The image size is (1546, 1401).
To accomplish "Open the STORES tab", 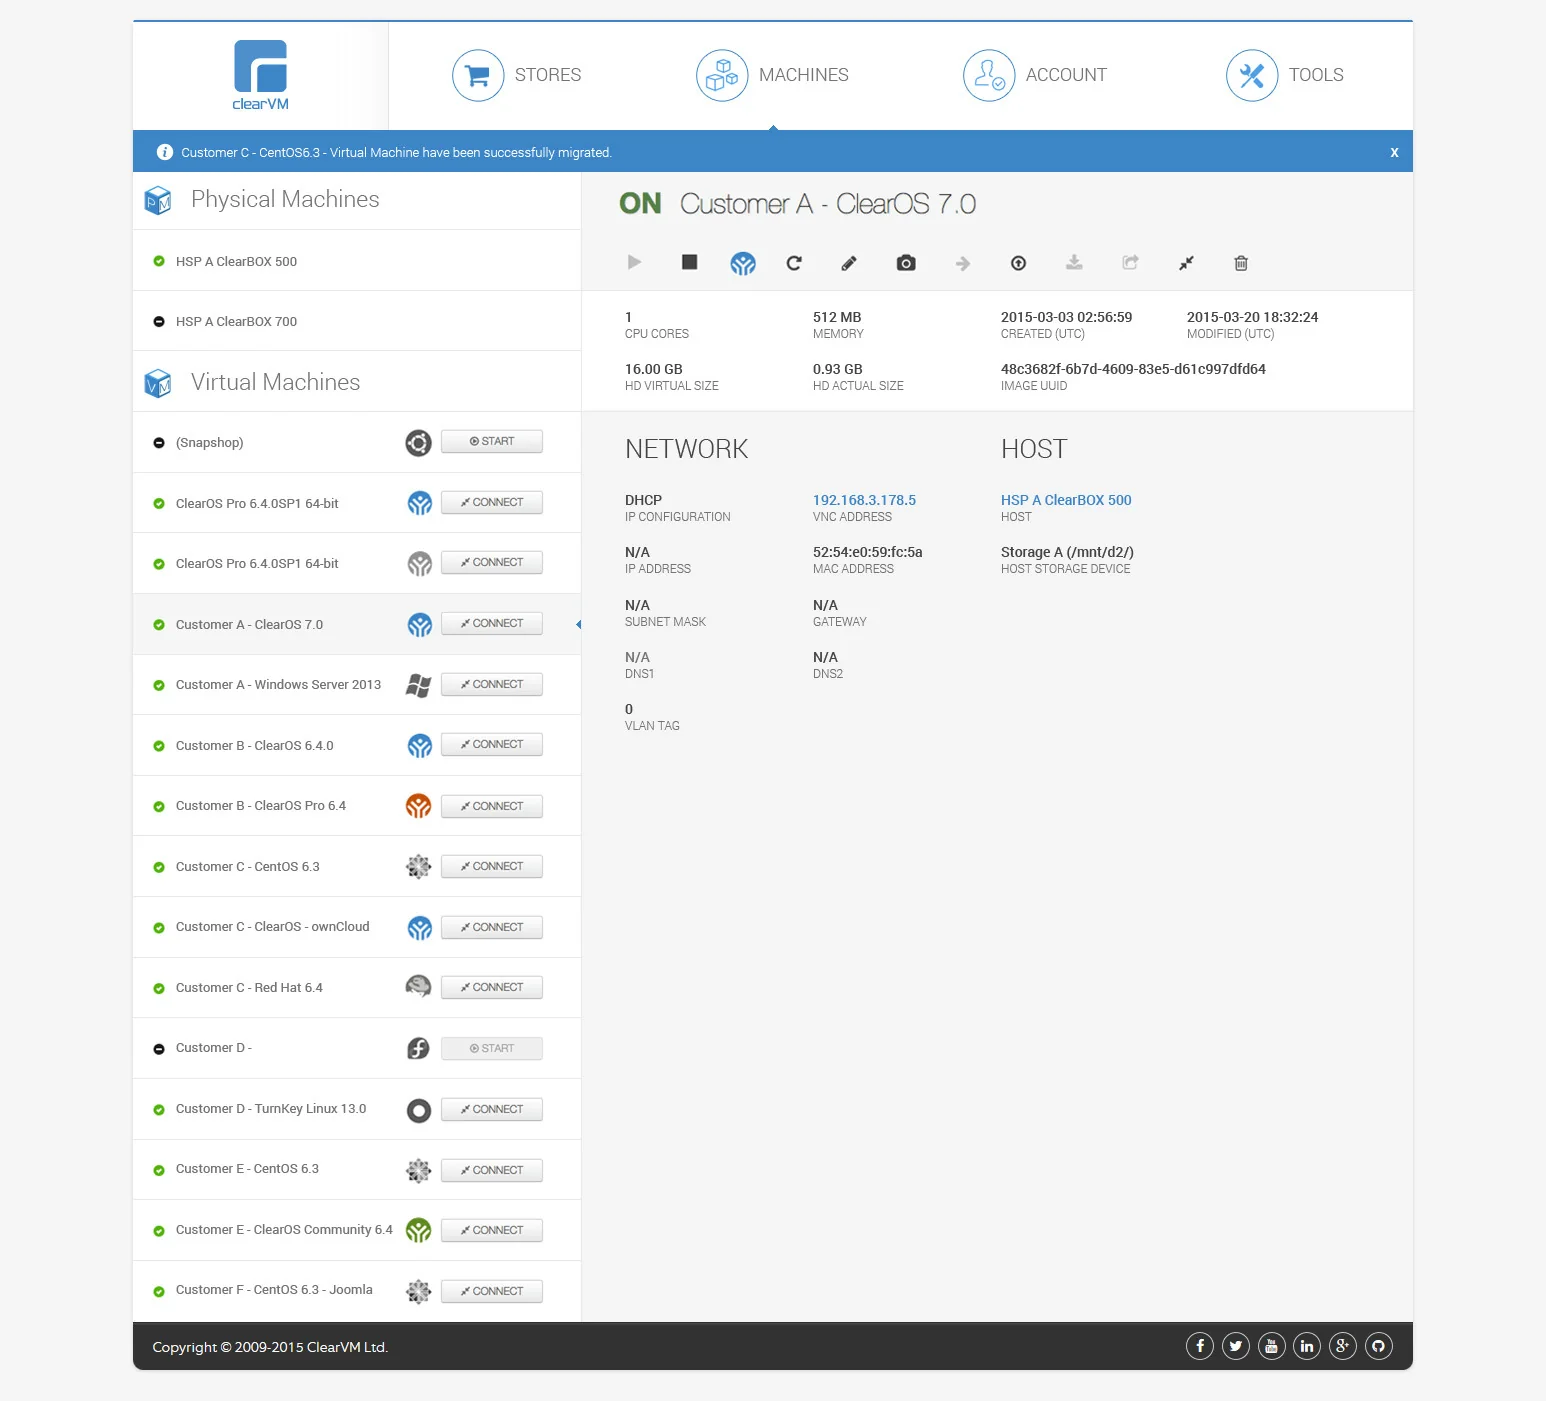I will (517, 75).
